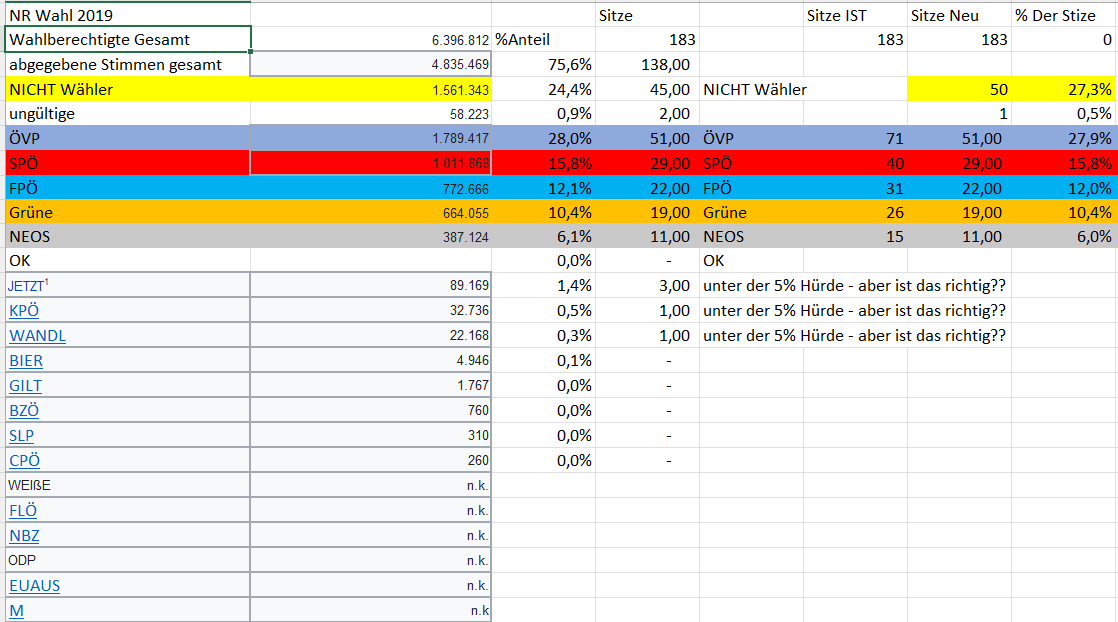Select the 27,3% non-voter seat share cell
The image size is (1118, 622).
tap(1064, 89)
